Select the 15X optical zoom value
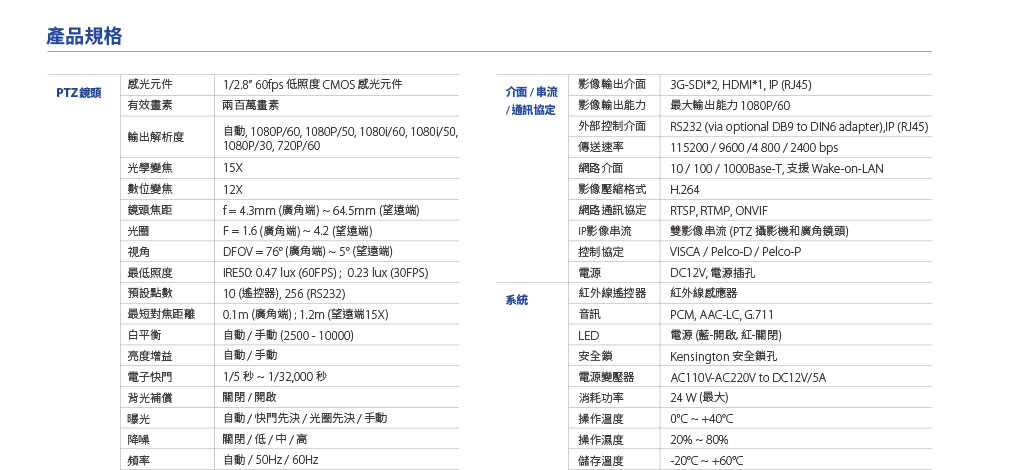Screen dimensions: 1024x470 click(233, 168)
